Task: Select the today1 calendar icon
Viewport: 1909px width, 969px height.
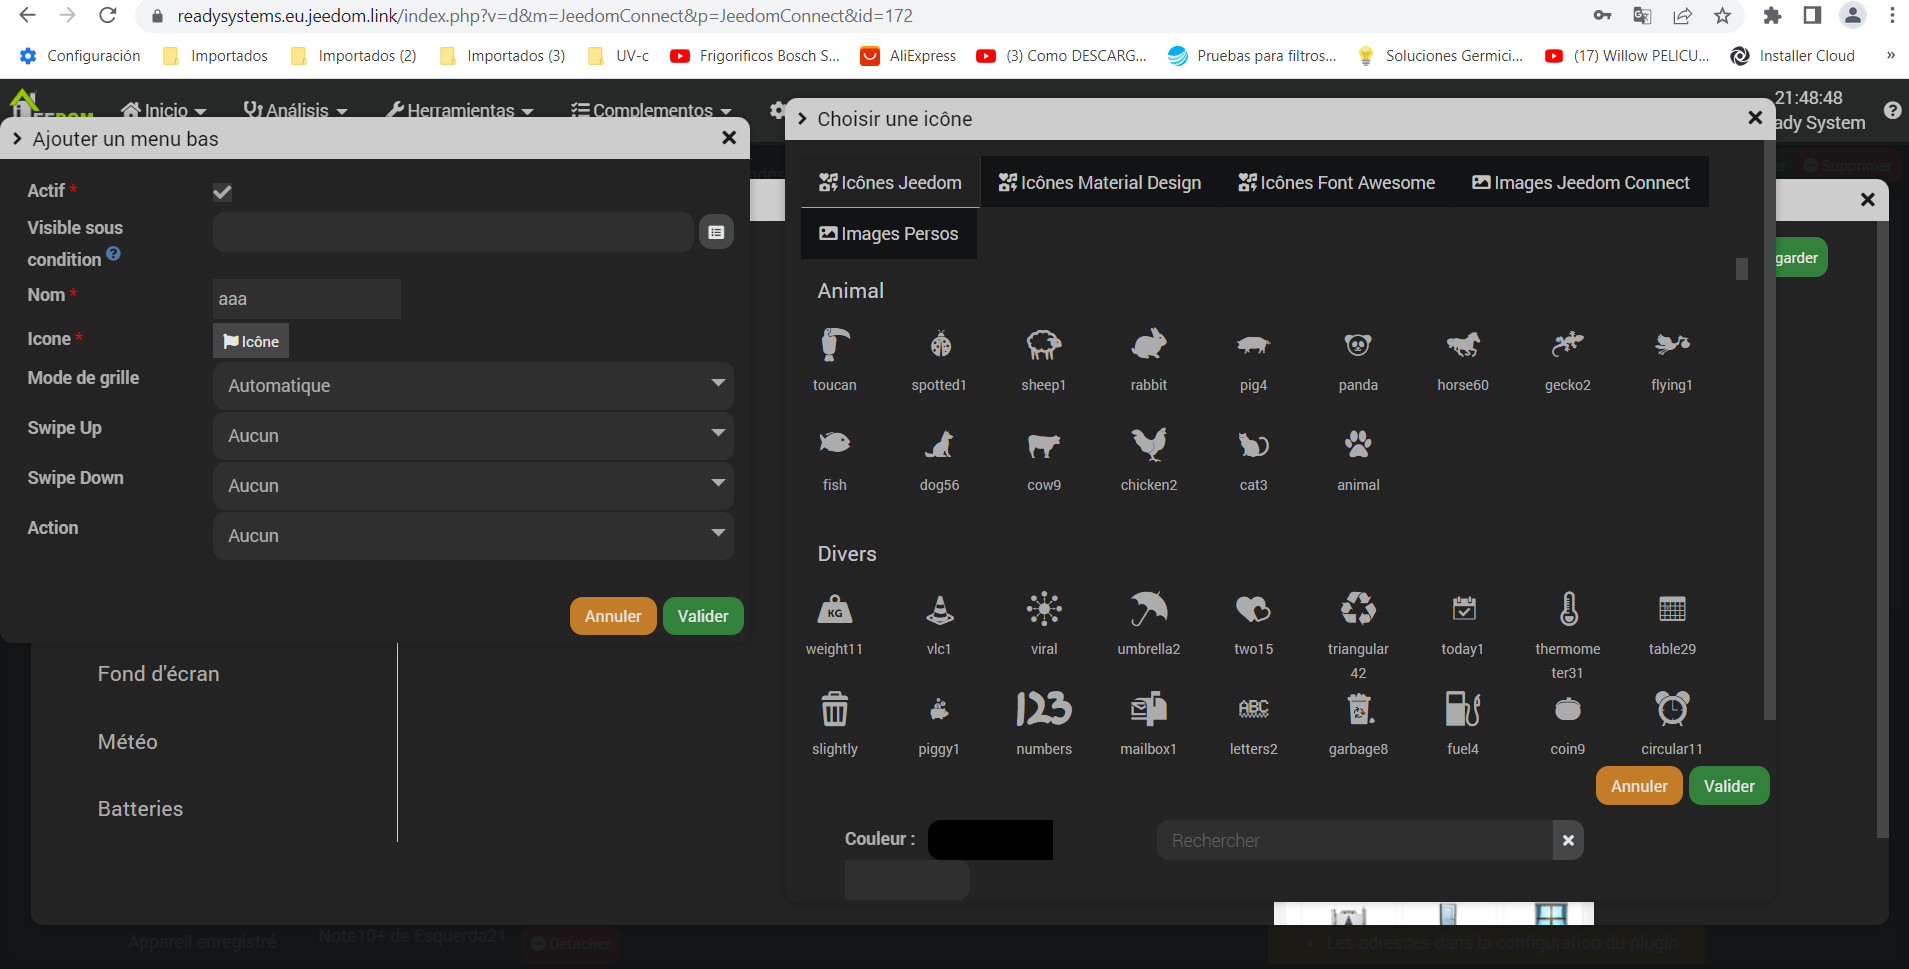Action: pyautogui.click(x=1463, y=609)
